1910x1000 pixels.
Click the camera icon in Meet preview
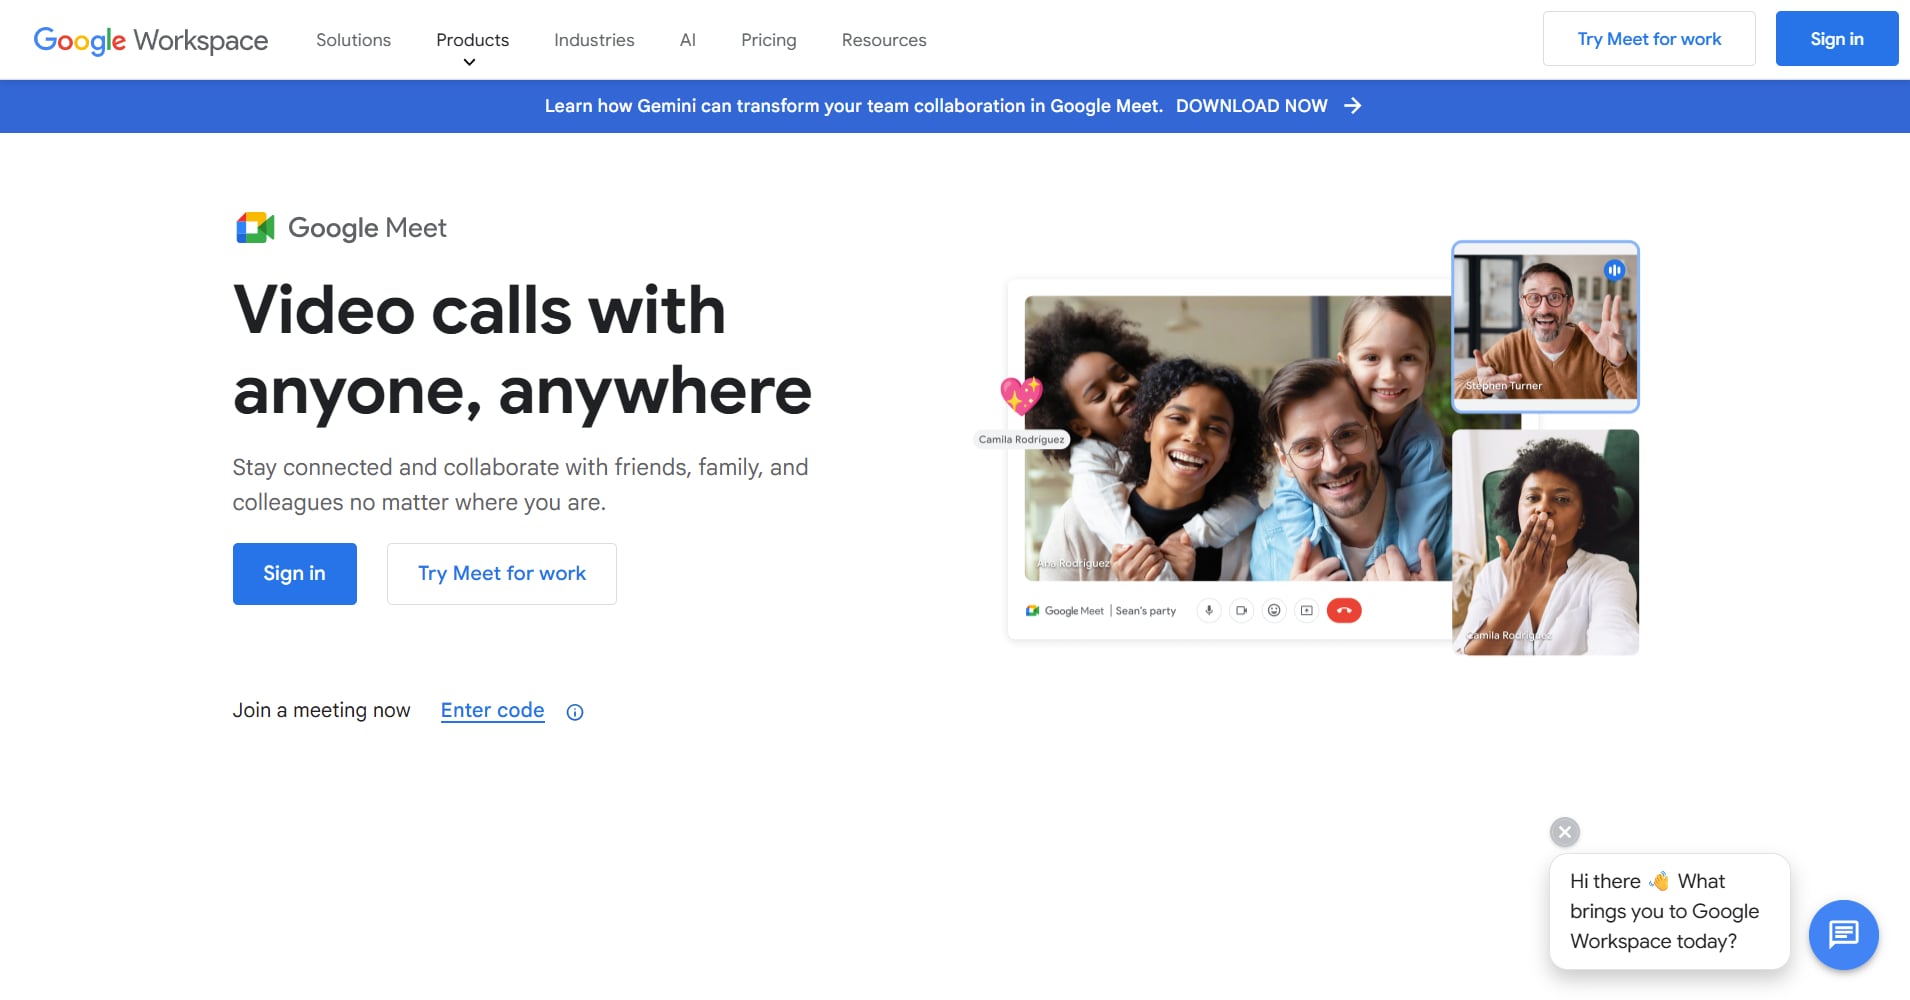click(1241, 610)
